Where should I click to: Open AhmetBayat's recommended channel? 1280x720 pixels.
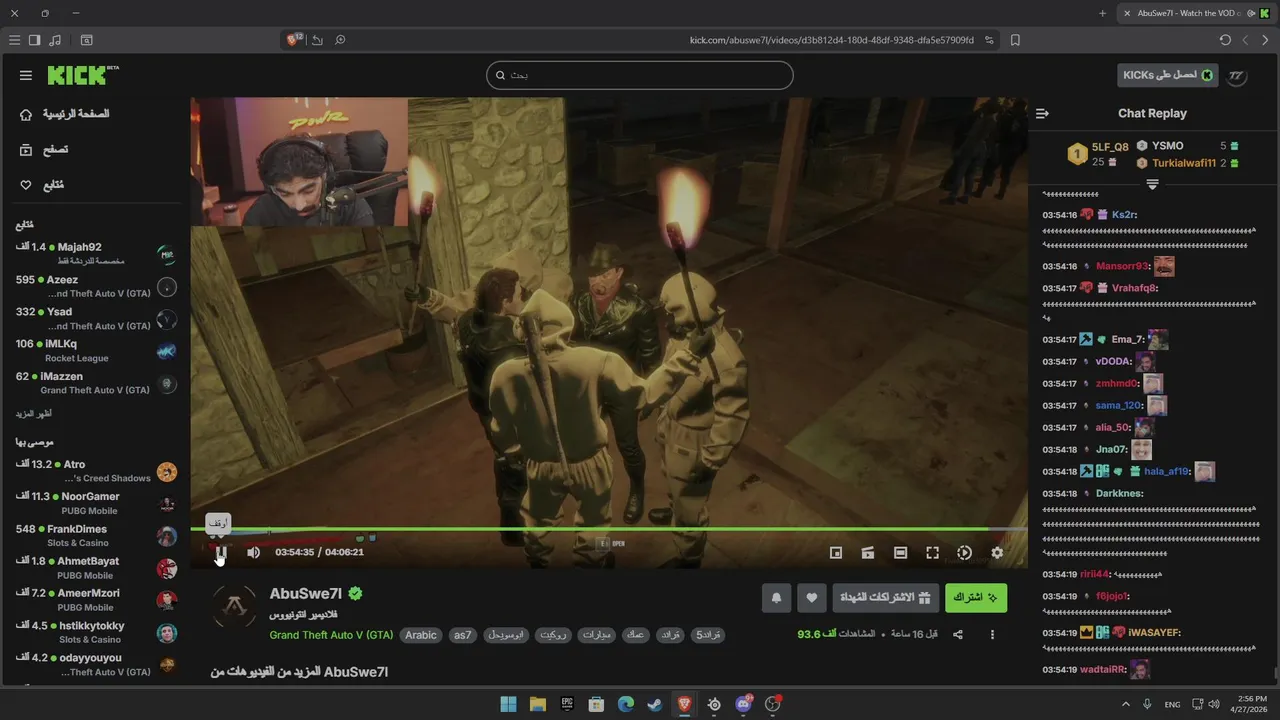coord(96,568)
